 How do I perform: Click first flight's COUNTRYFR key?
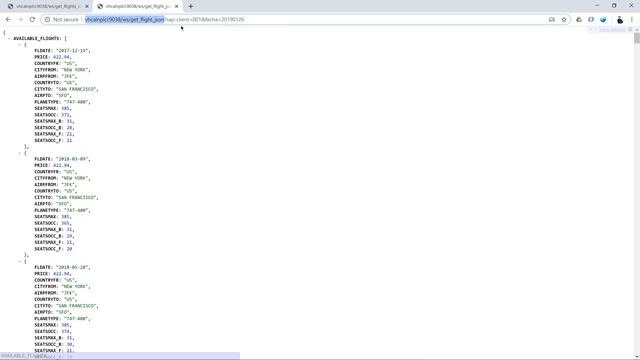(47, 64)
